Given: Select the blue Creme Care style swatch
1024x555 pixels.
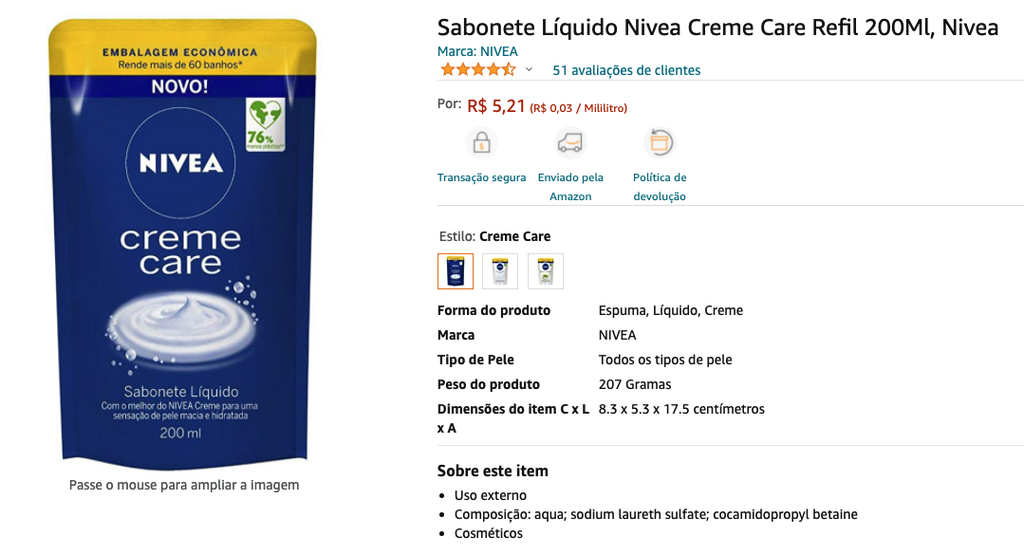Looking at the screenshot, I should 455,271.
